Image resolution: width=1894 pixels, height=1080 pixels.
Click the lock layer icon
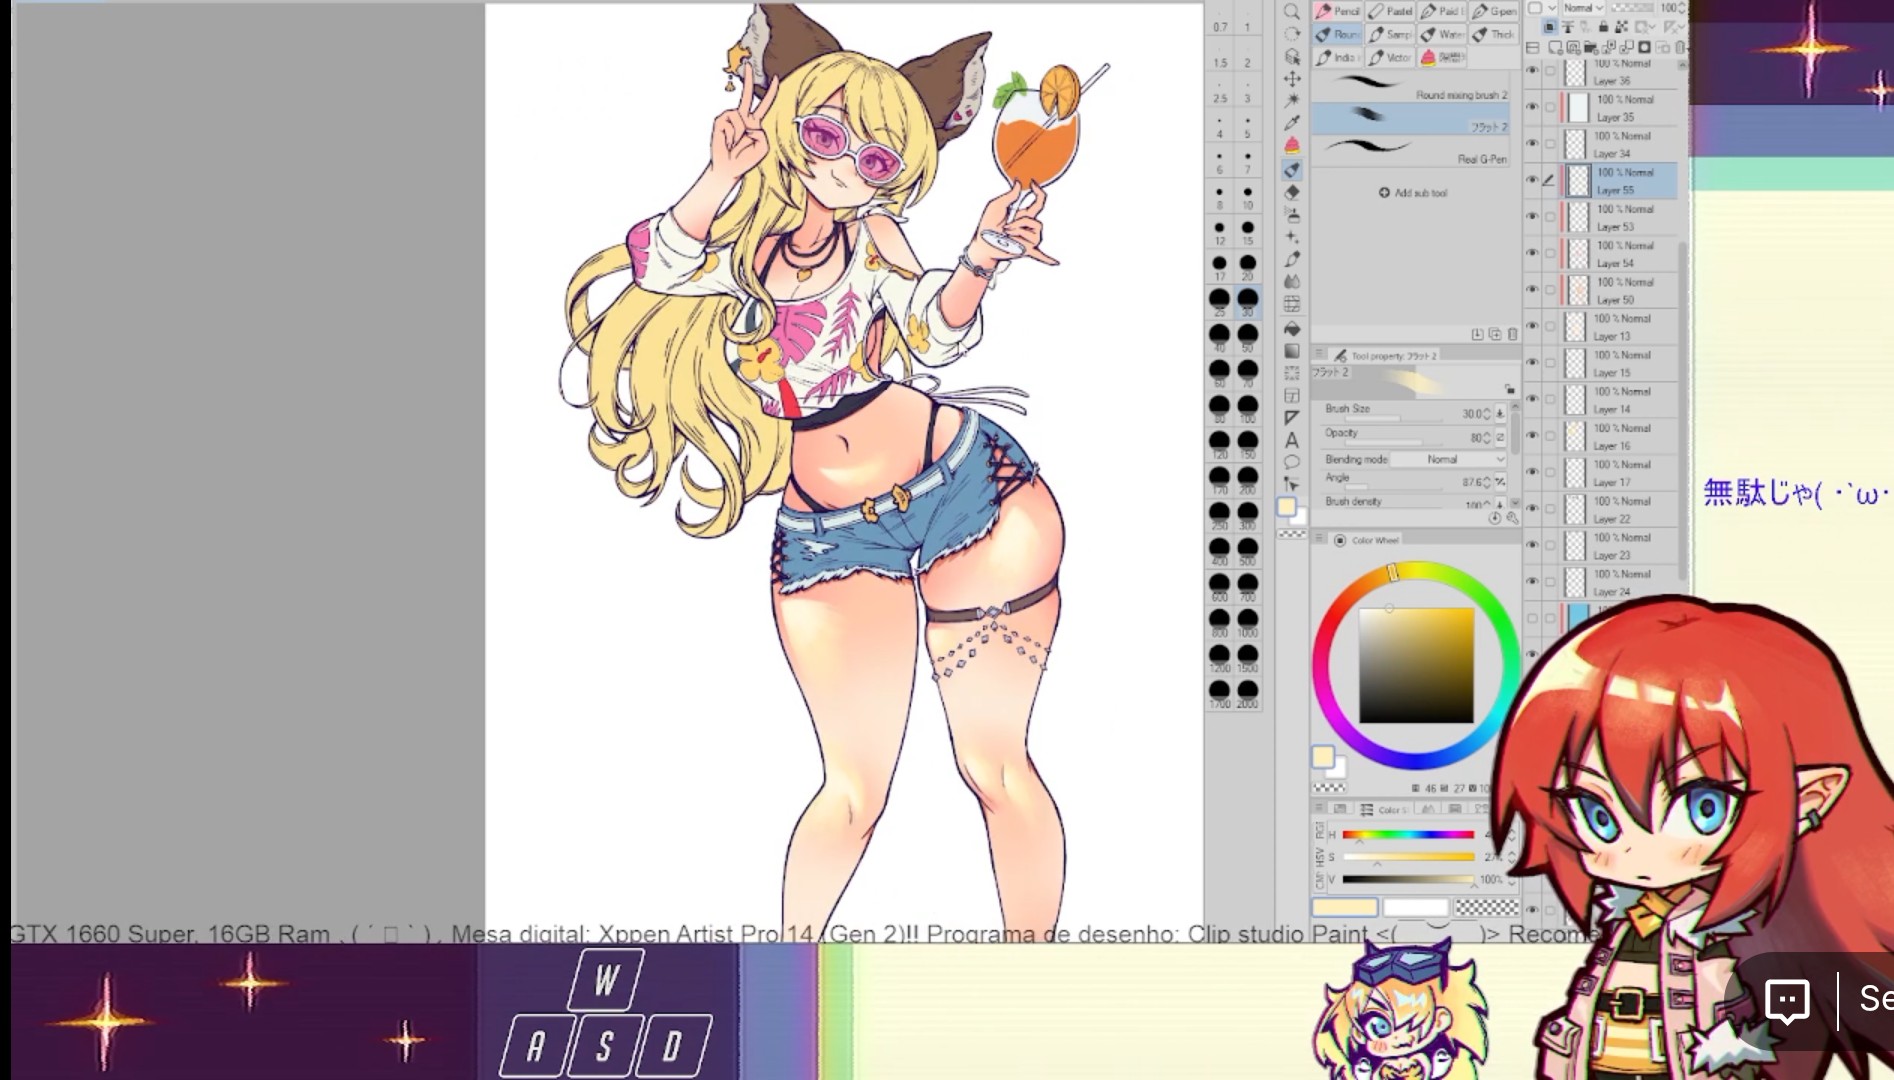pyautogui.click(x=1603, y=27)
